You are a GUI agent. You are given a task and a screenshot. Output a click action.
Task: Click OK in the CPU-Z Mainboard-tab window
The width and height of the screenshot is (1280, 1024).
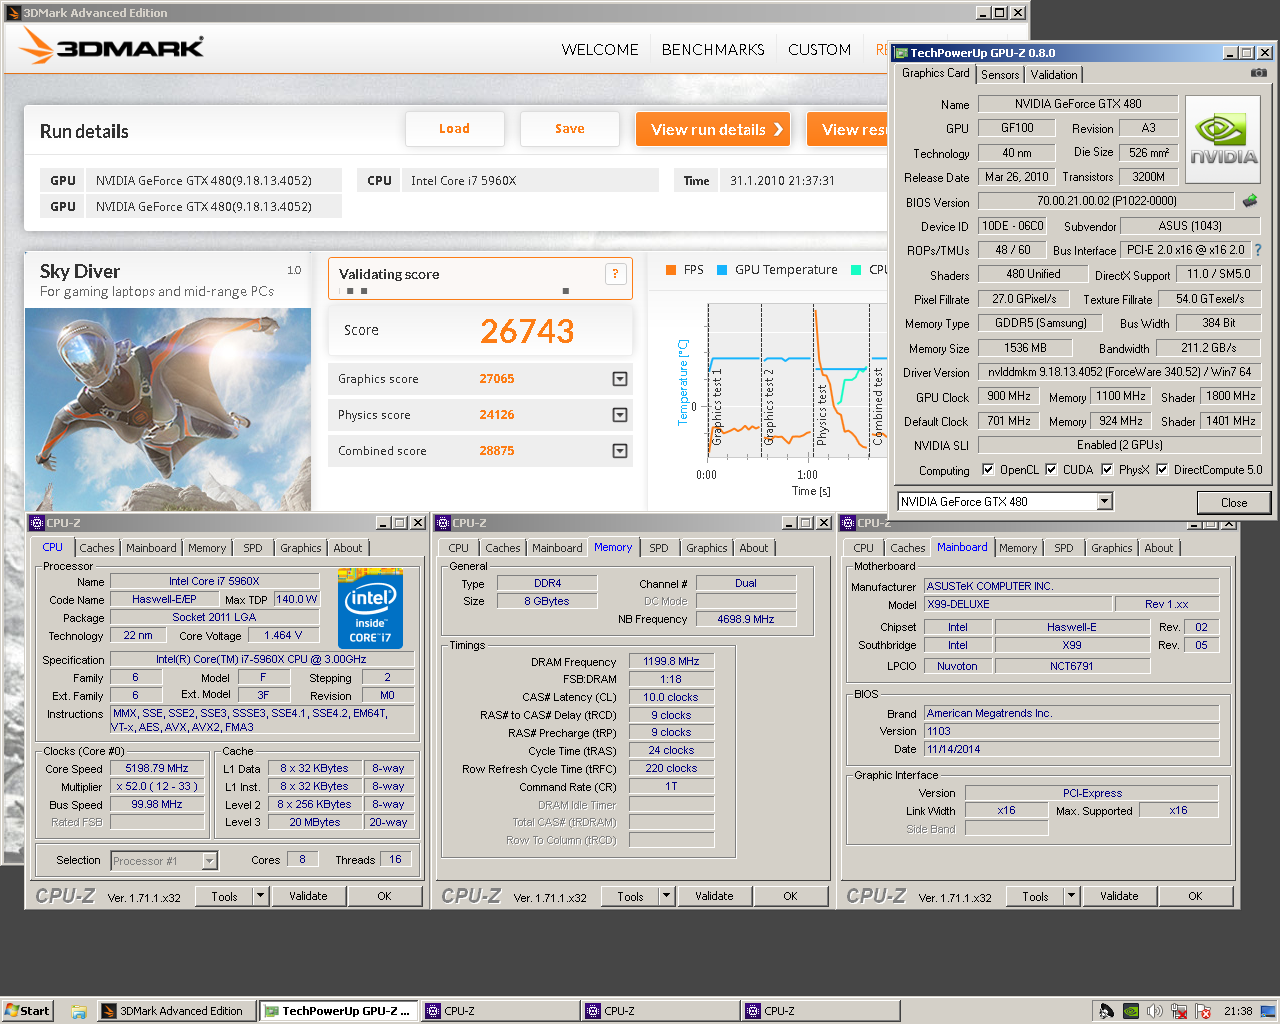click(x=1195, y=896)
